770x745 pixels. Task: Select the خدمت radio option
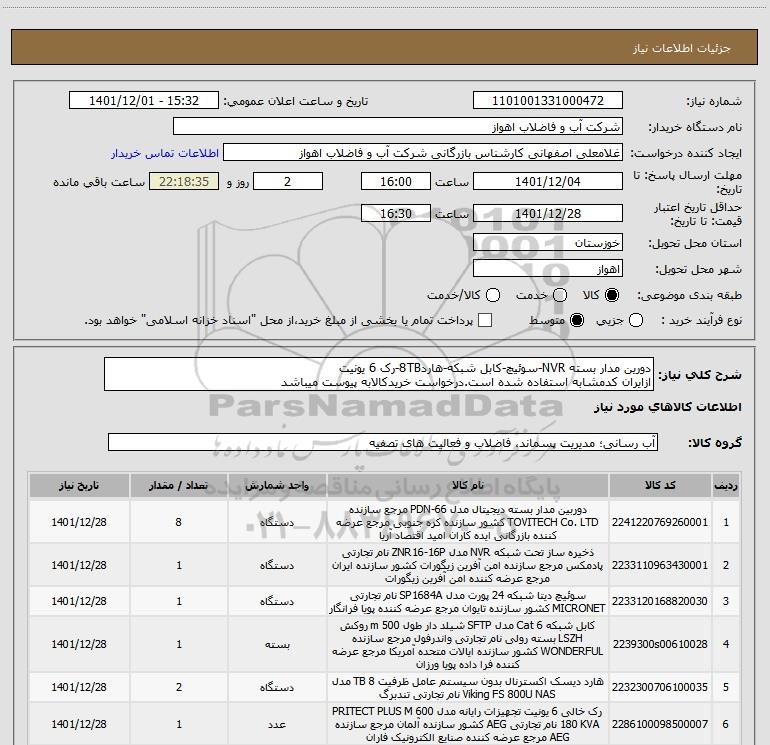click(560, 295)
